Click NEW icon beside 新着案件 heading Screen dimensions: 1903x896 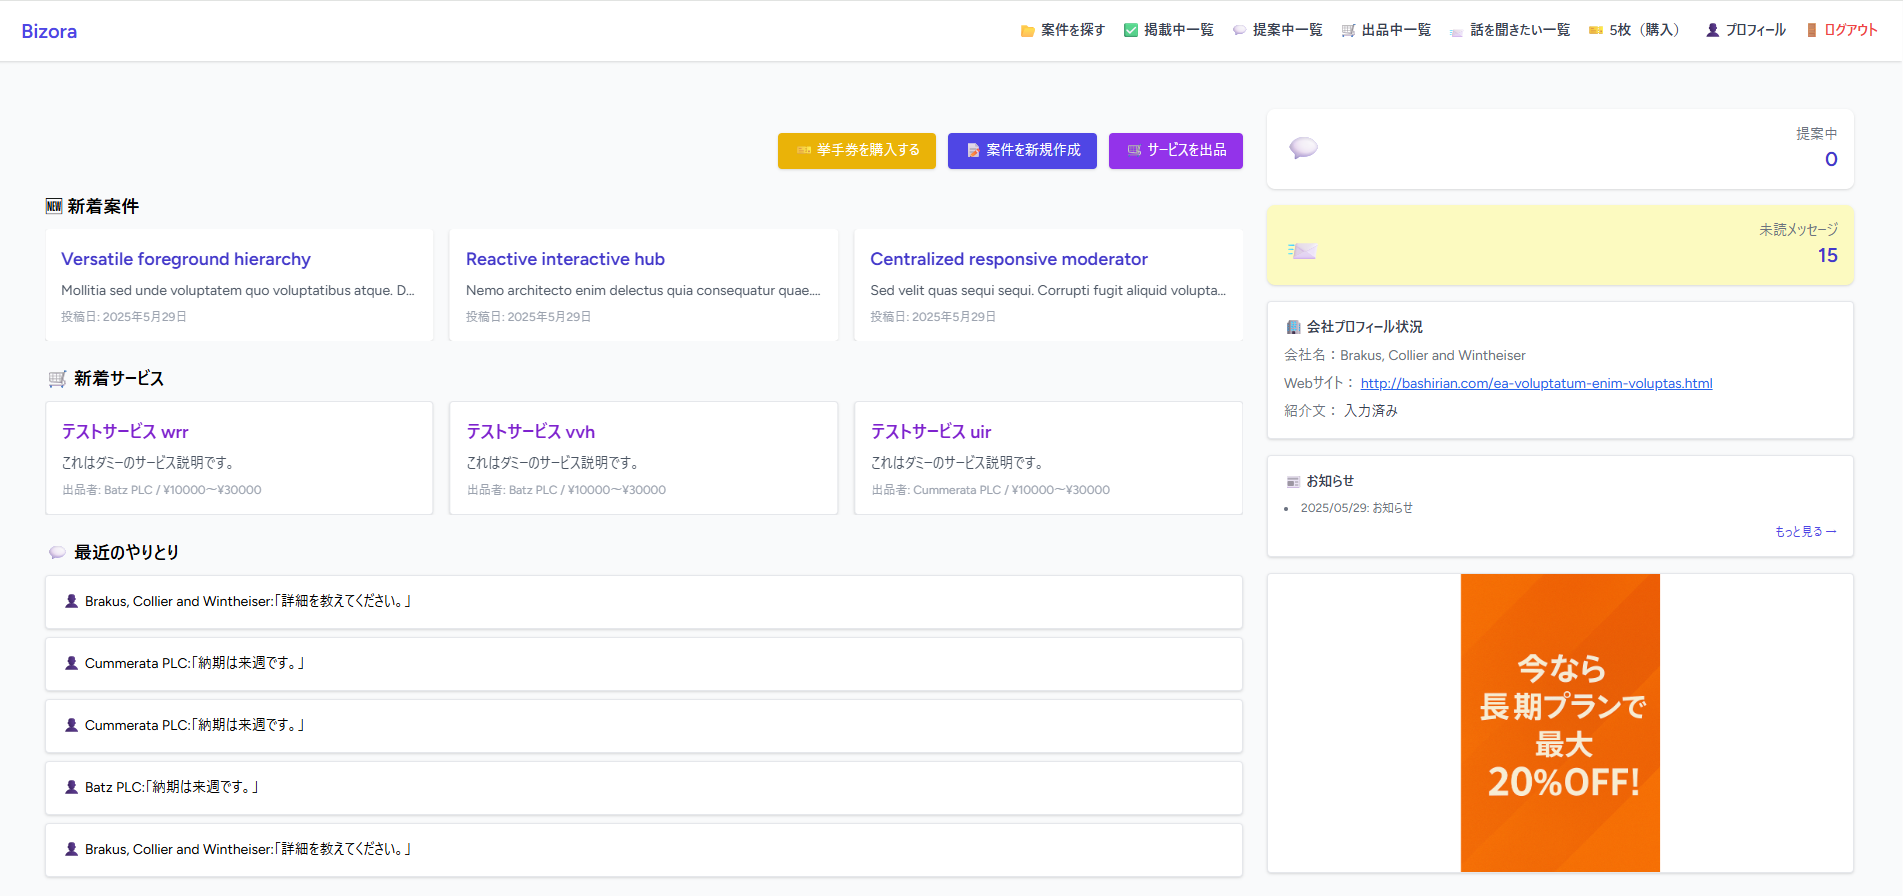pyautogui.click(x=54, y=206)
